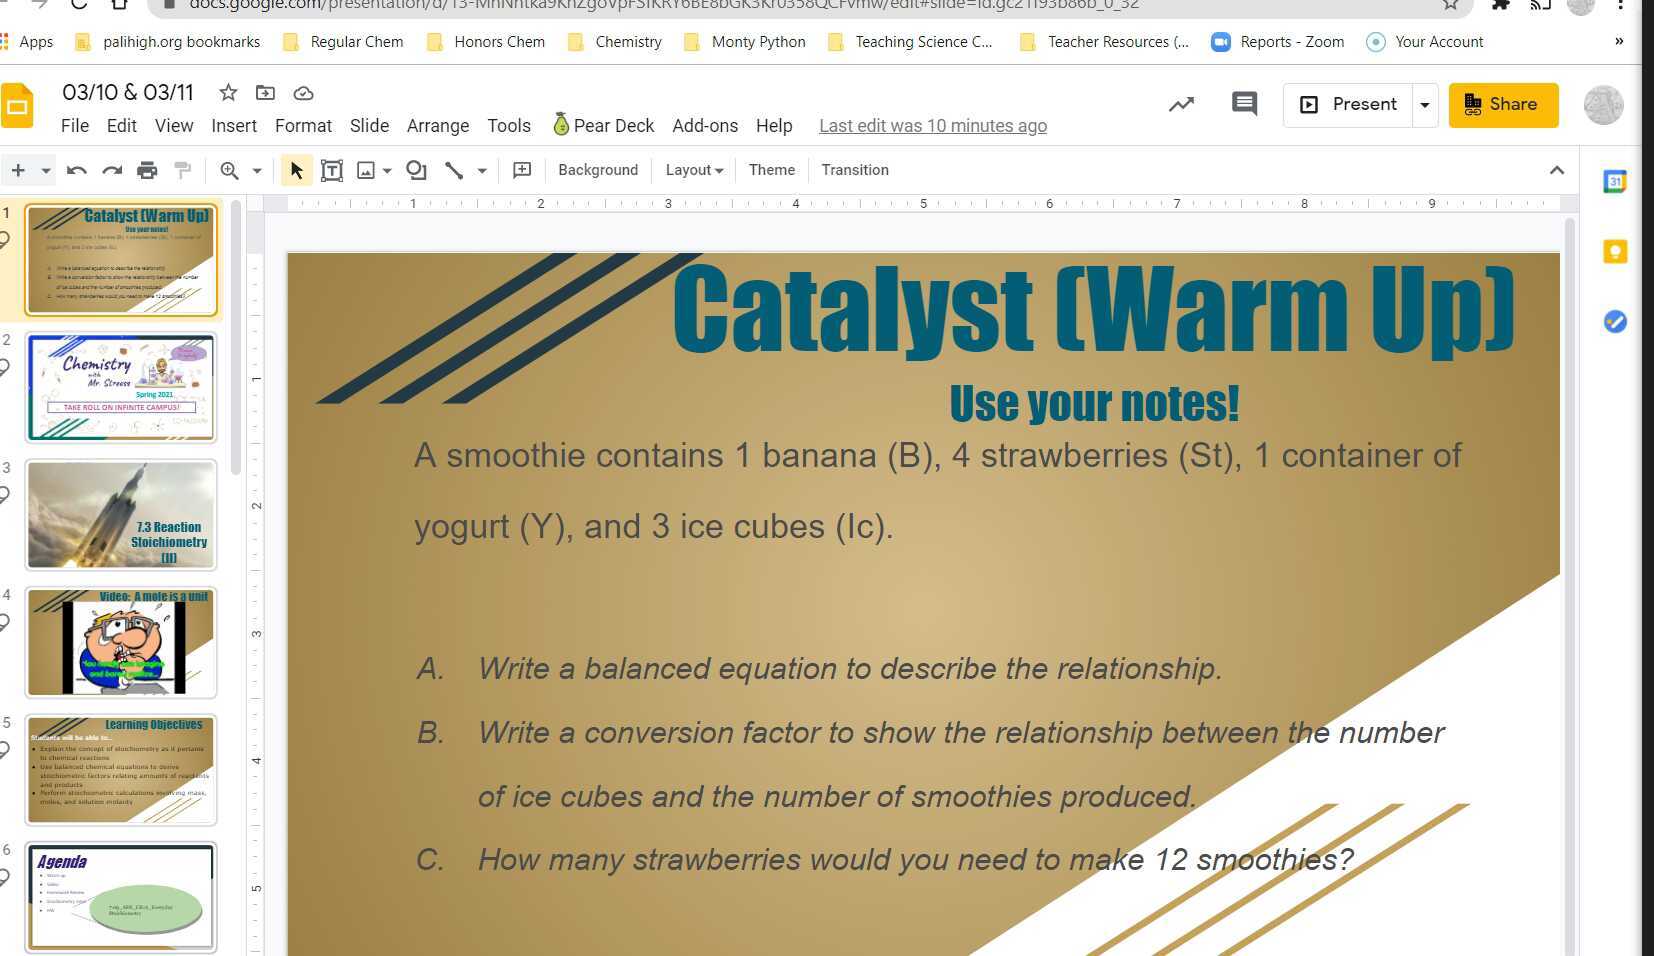Screen dimensions: 1654x956
Task: Click the Paint format tool
Action: pos(182,170)
